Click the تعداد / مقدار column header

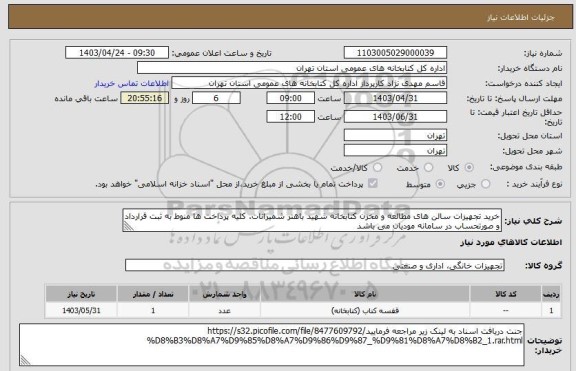coord(153,294)
